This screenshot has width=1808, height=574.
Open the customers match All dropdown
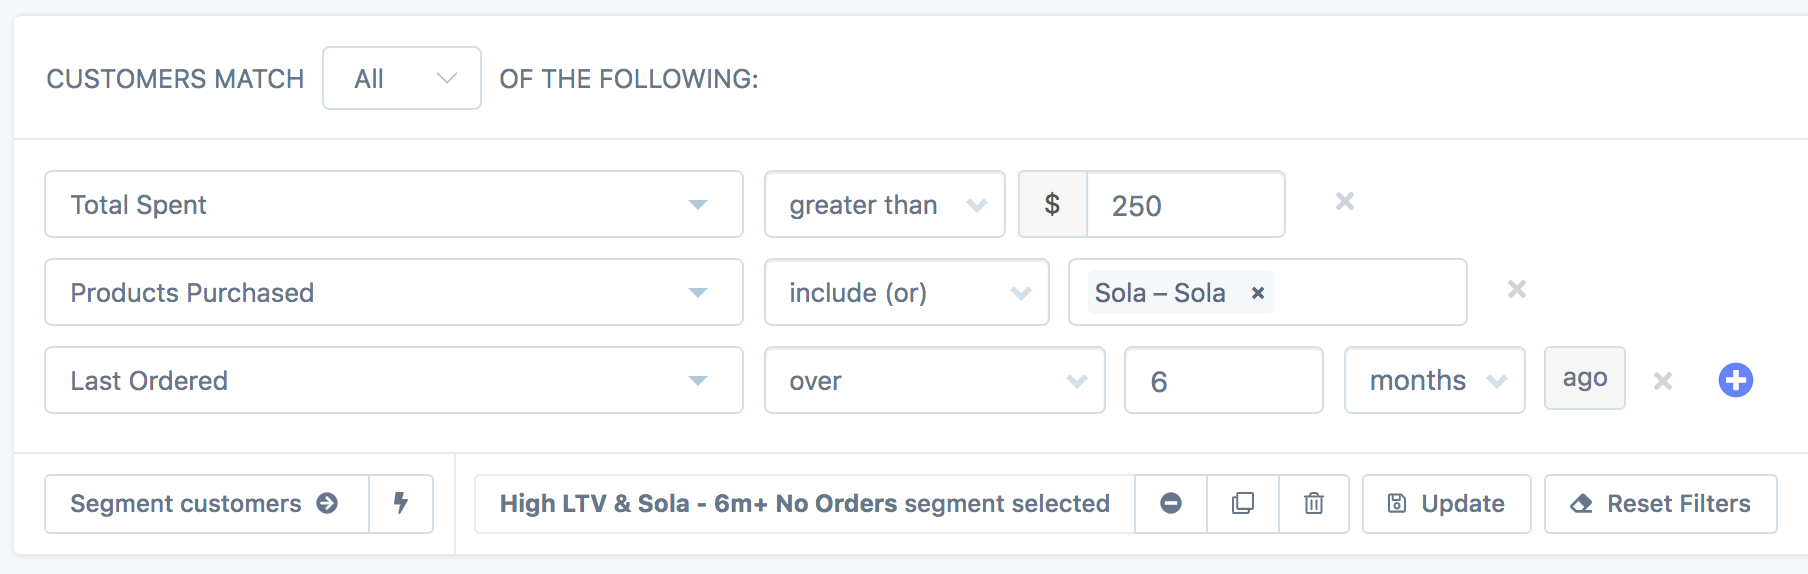pos(402,78)
